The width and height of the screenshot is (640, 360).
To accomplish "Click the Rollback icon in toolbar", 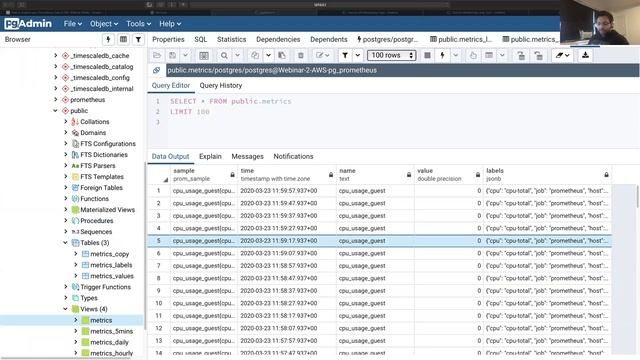I will pos(538,55).
